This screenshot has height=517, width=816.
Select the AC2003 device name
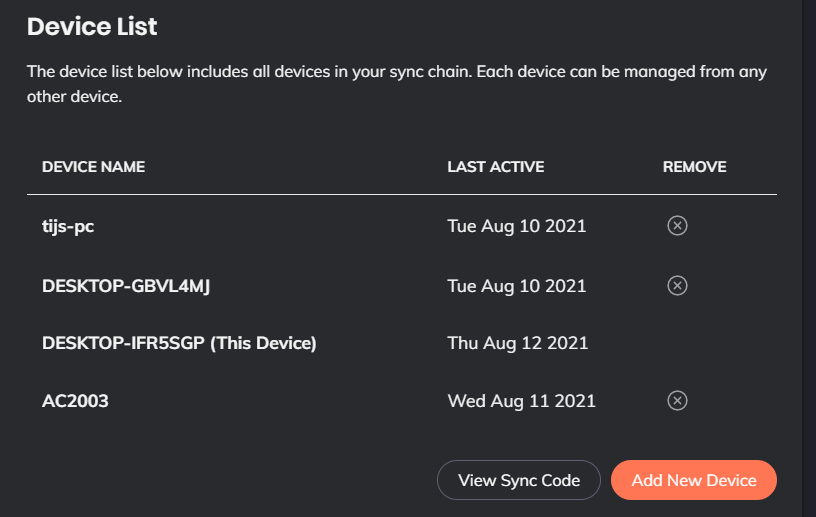75,401
